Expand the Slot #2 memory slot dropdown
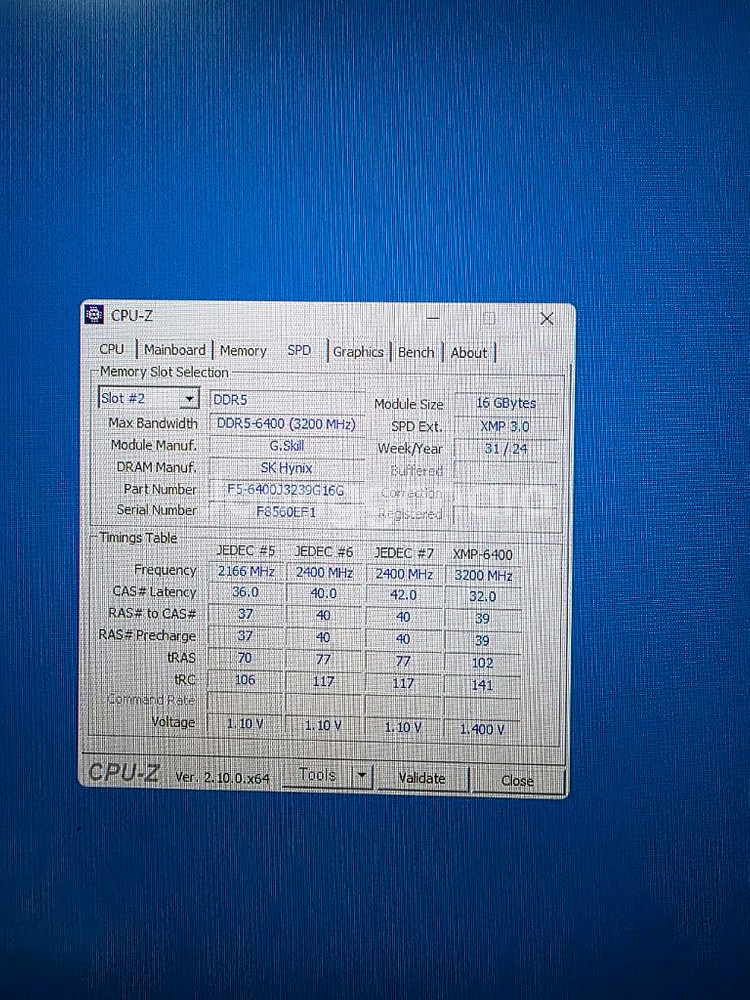 click(x=189, y=399)
